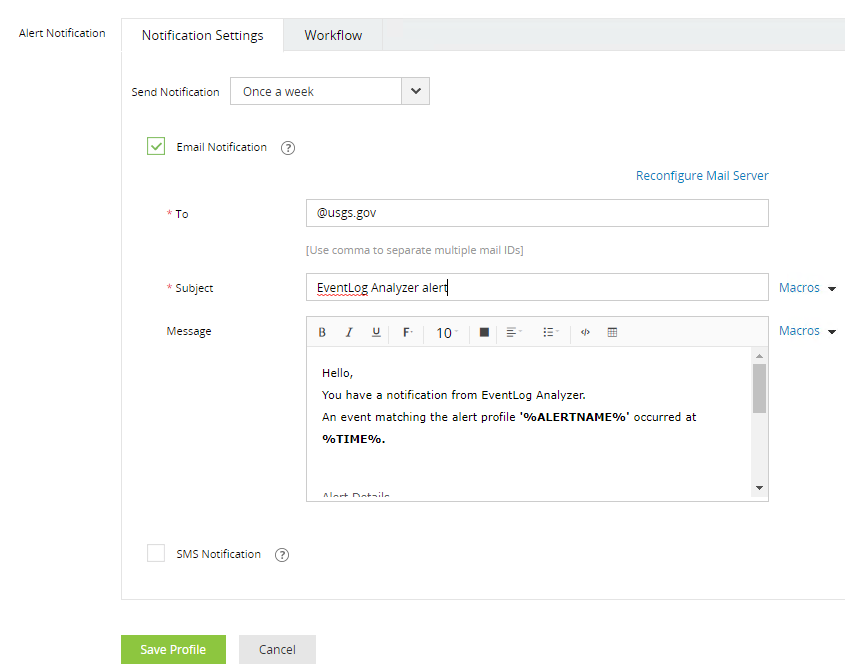Click the Subject input field

(x=537, y=287)
